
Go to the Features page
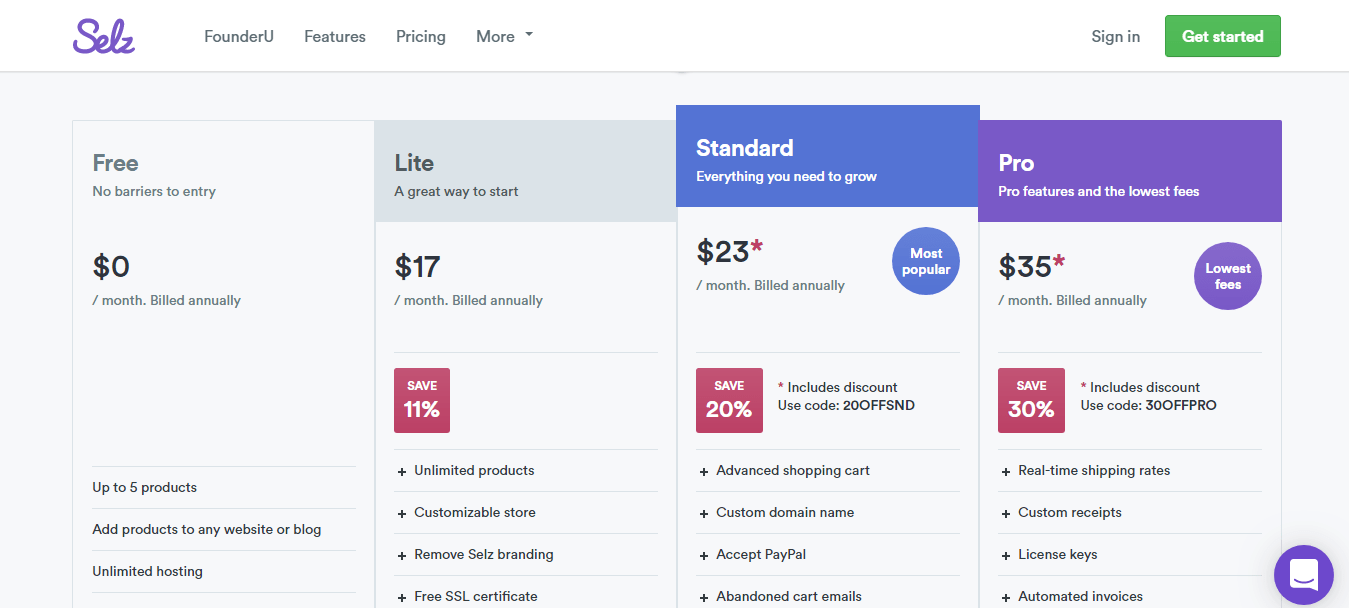(x=334, y=36)
